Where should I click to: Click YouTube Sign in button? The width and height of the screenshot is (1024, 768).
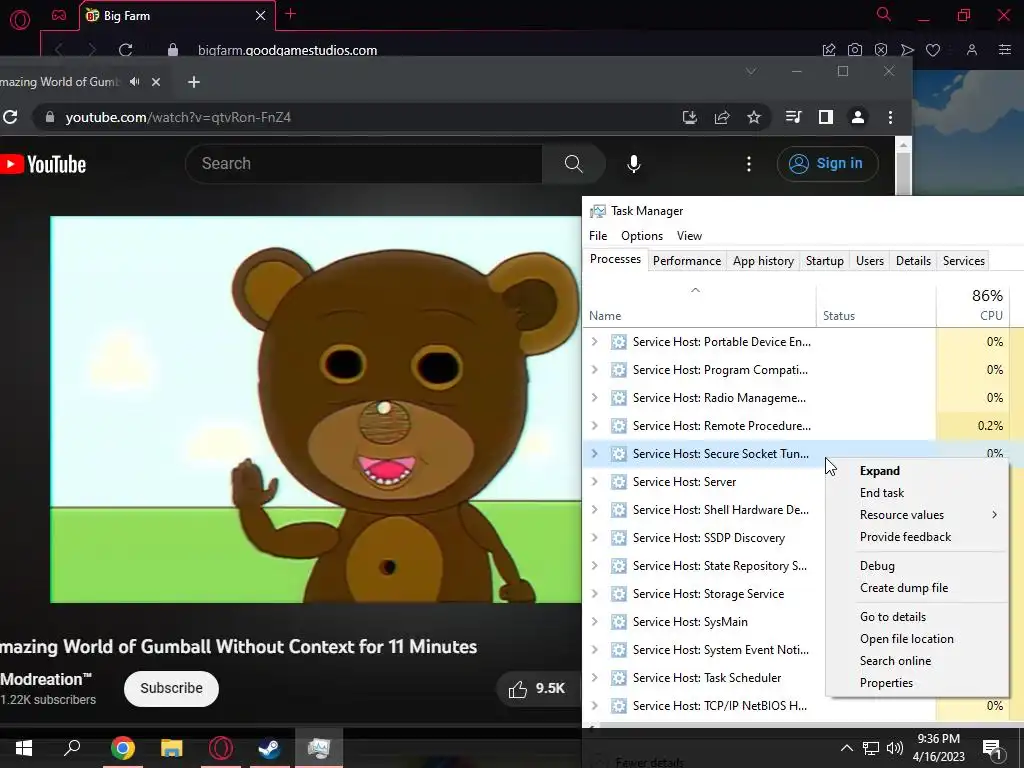[x=827, y=163]
